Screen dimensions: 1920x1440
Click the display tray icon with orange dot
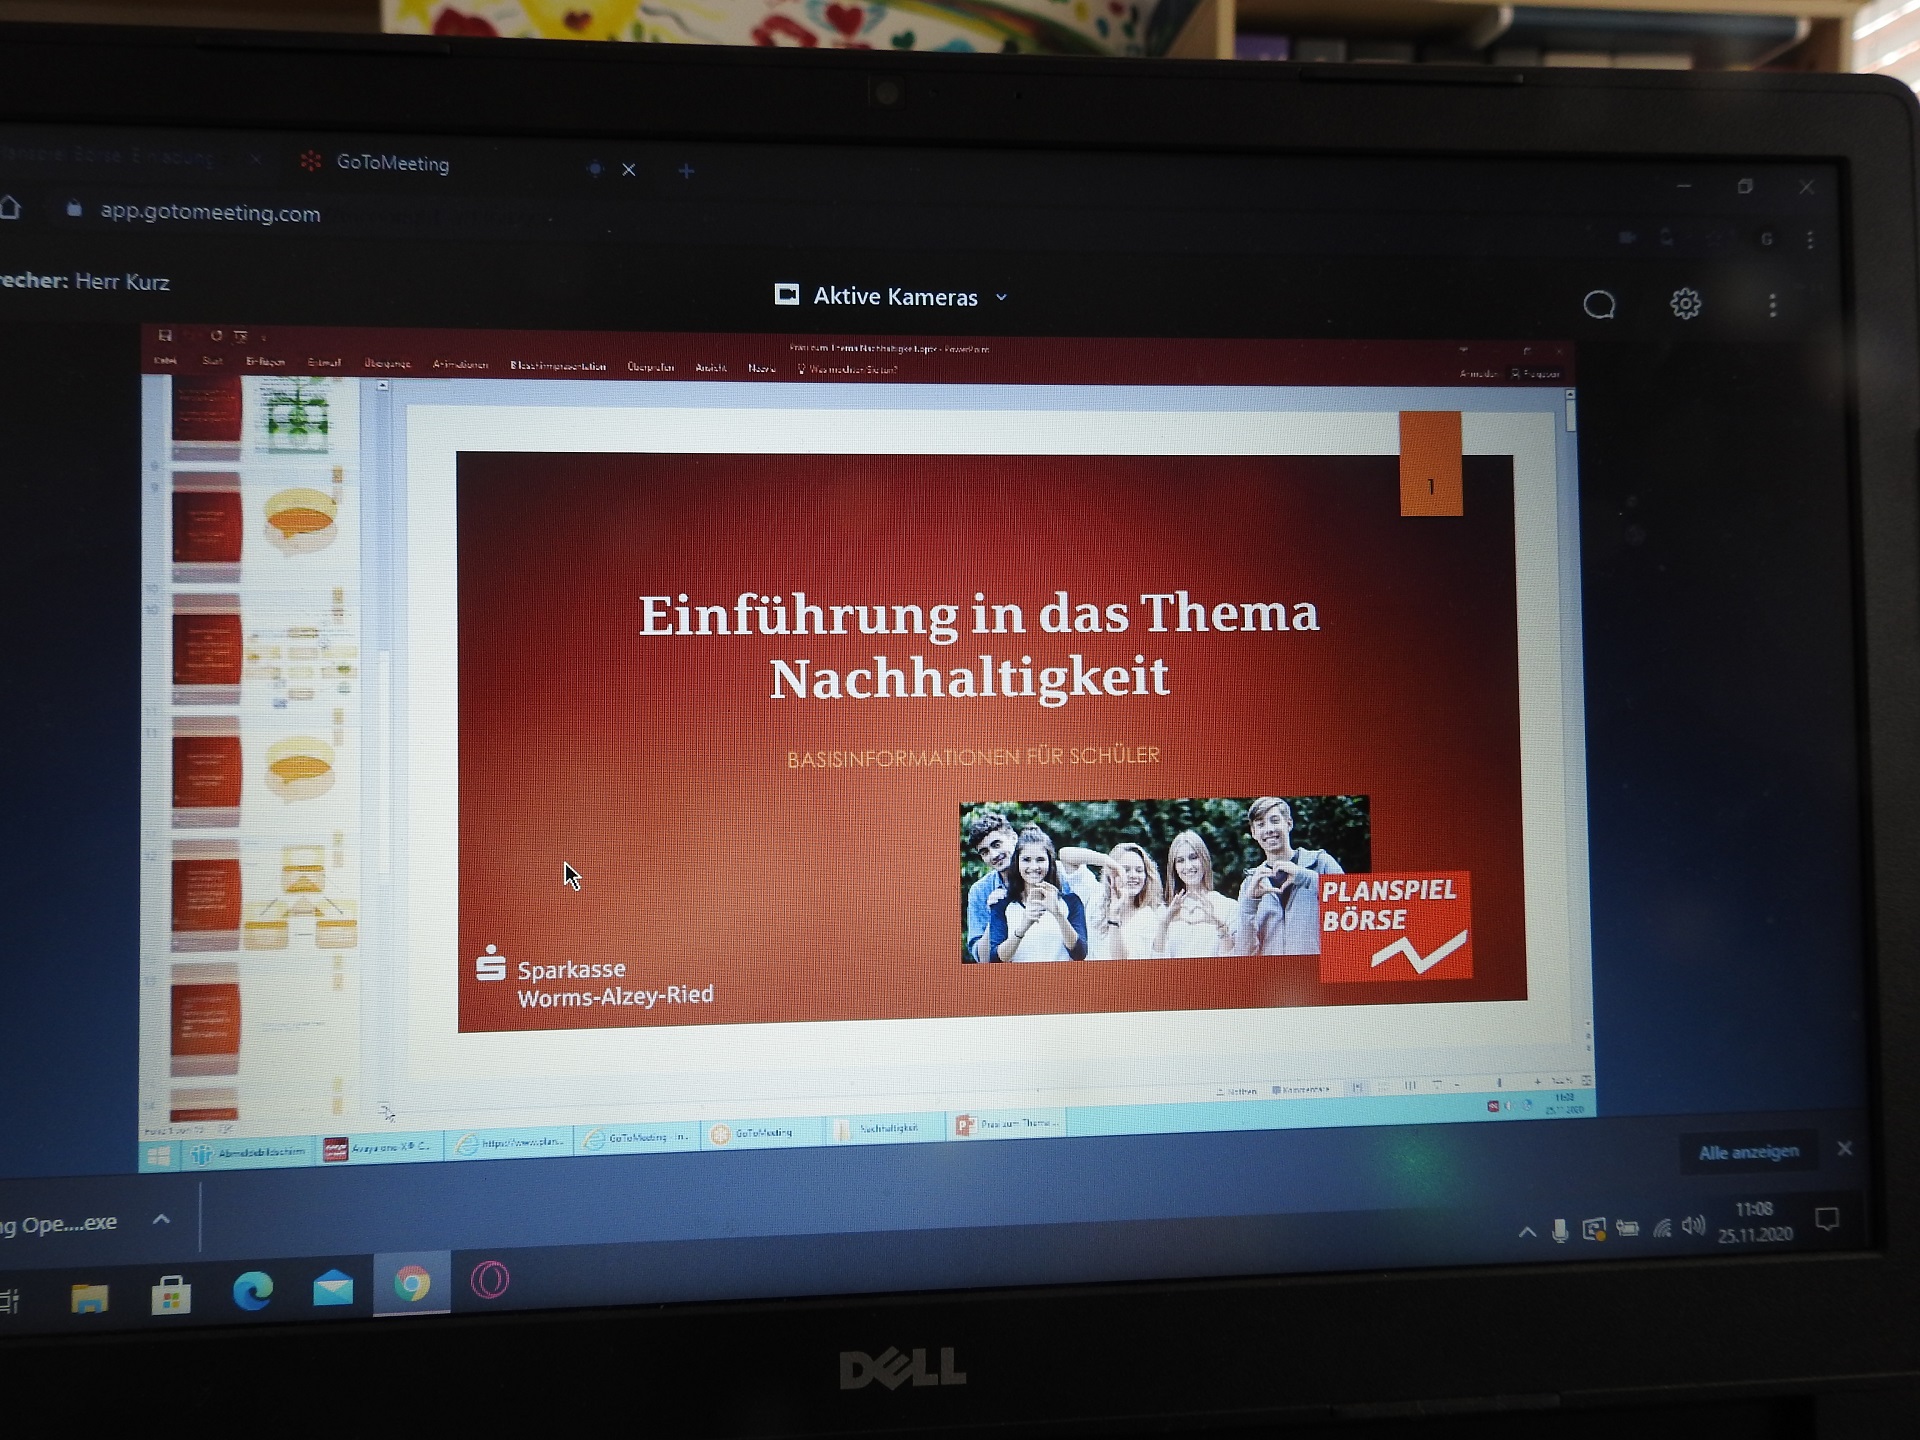1594,1229
